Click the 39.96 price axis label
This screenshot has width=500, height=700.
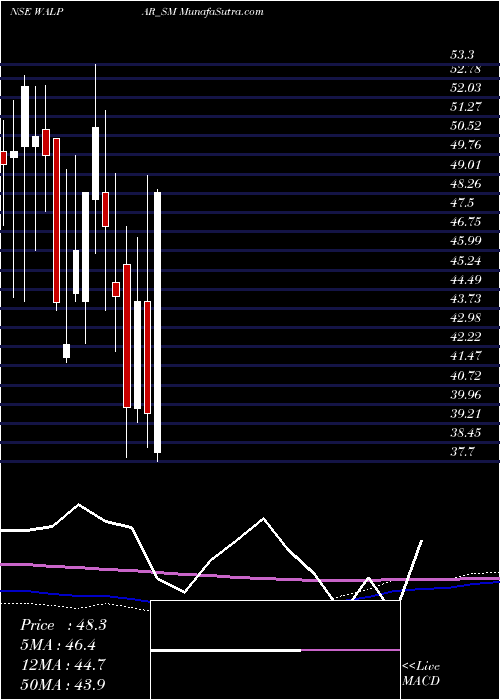tap(465, 395)
